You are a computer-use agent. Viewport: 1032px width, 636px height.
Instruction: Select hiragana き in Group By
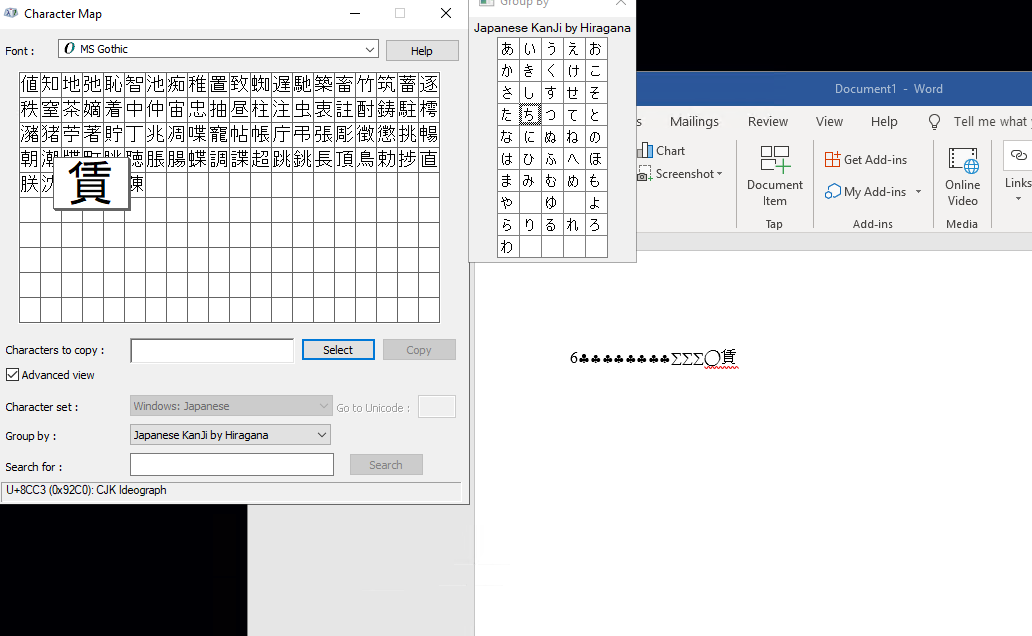tap(529, 70)
